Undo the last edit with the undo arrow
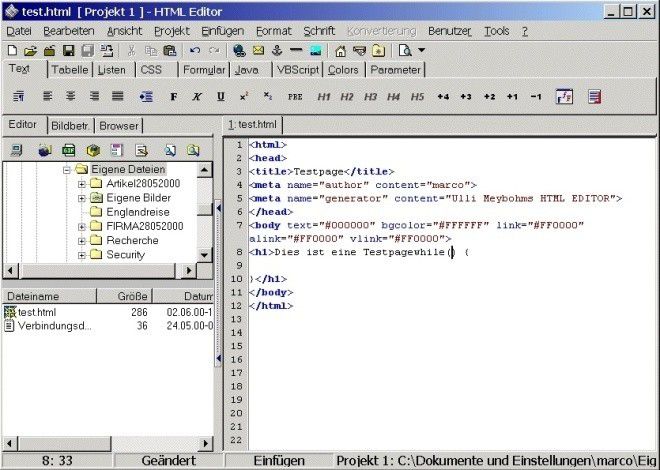 [194, 51]
